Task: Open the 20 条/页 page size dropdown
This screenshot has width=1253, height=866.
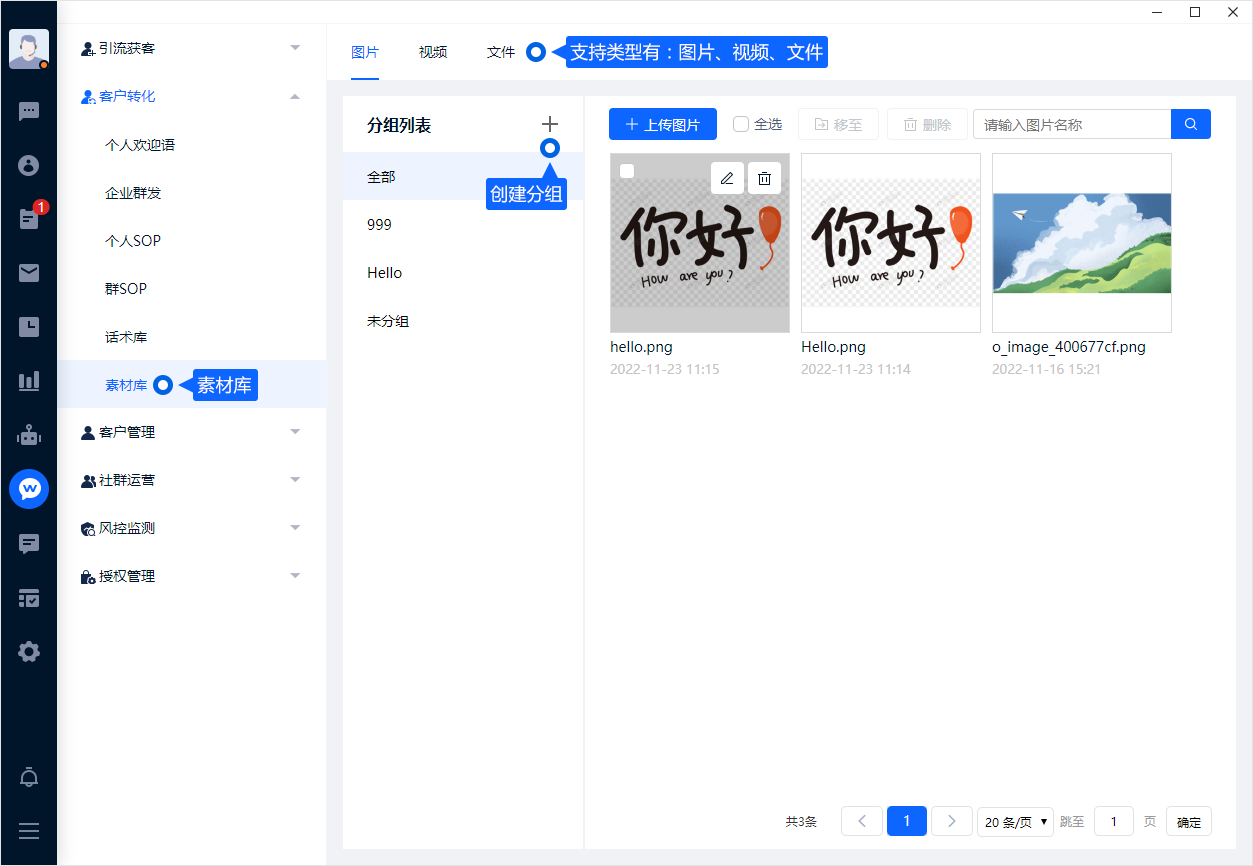Action: pos(1015,822)
